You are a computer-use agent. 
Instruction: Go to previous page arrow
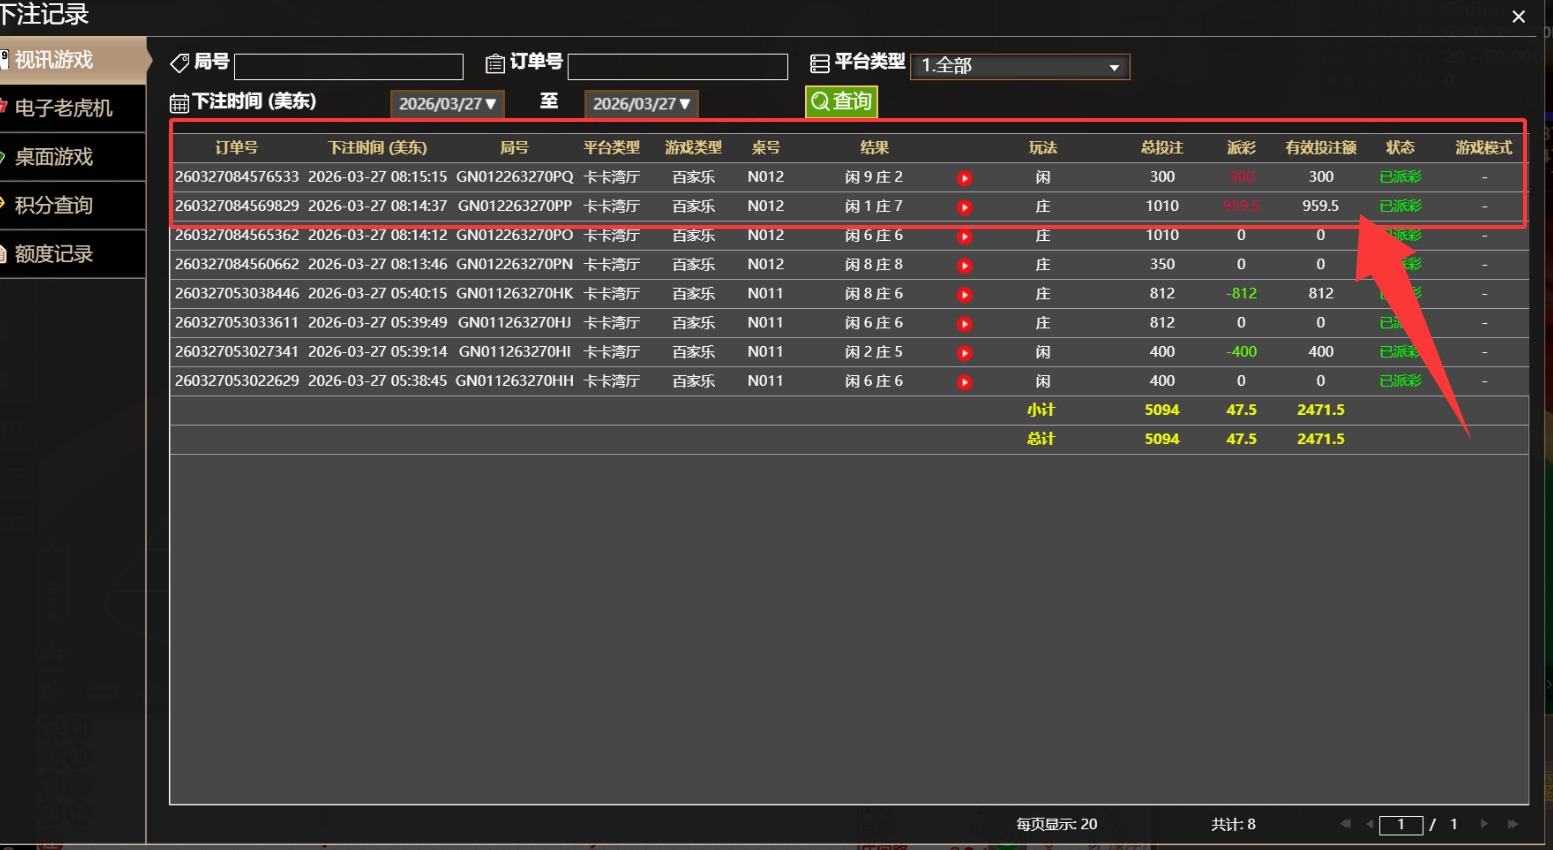pyautogui.click(x=1369, y=824)
